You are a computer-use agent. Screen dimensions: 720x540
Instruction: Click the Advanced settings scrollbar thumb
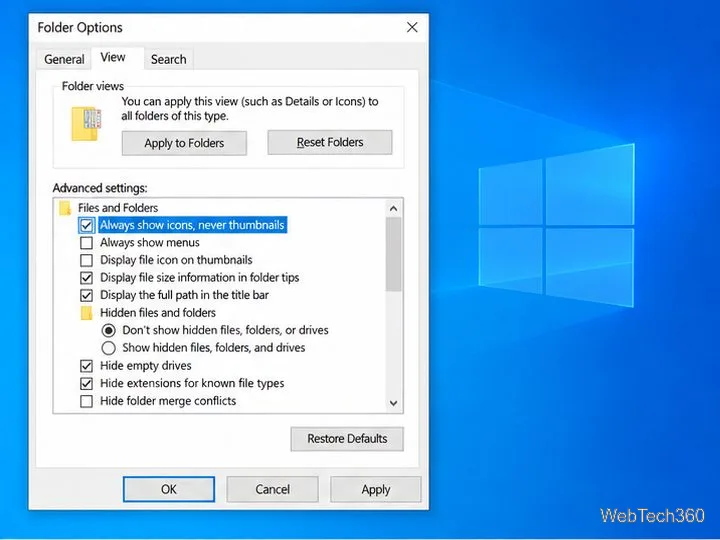(394, 254)
